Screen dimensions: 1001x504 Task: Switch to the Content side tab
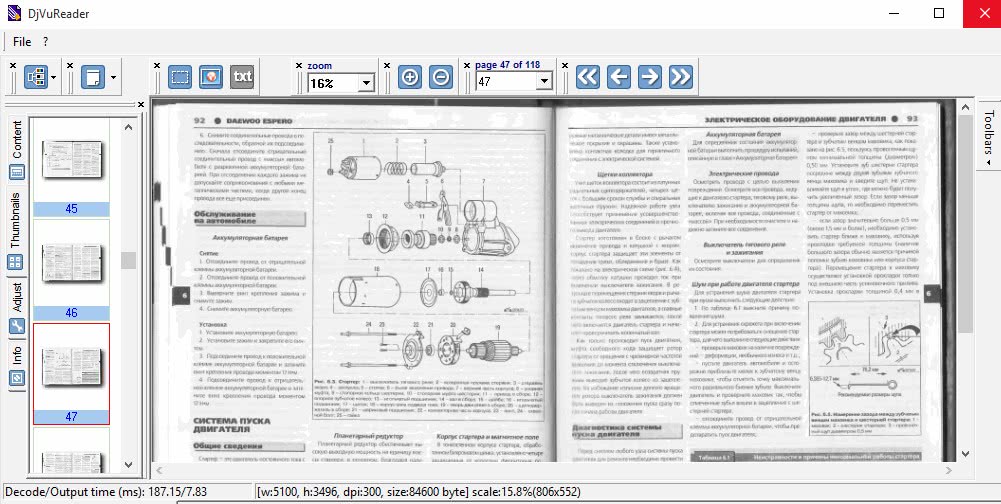pyautogui.click(x=17, y=140)
